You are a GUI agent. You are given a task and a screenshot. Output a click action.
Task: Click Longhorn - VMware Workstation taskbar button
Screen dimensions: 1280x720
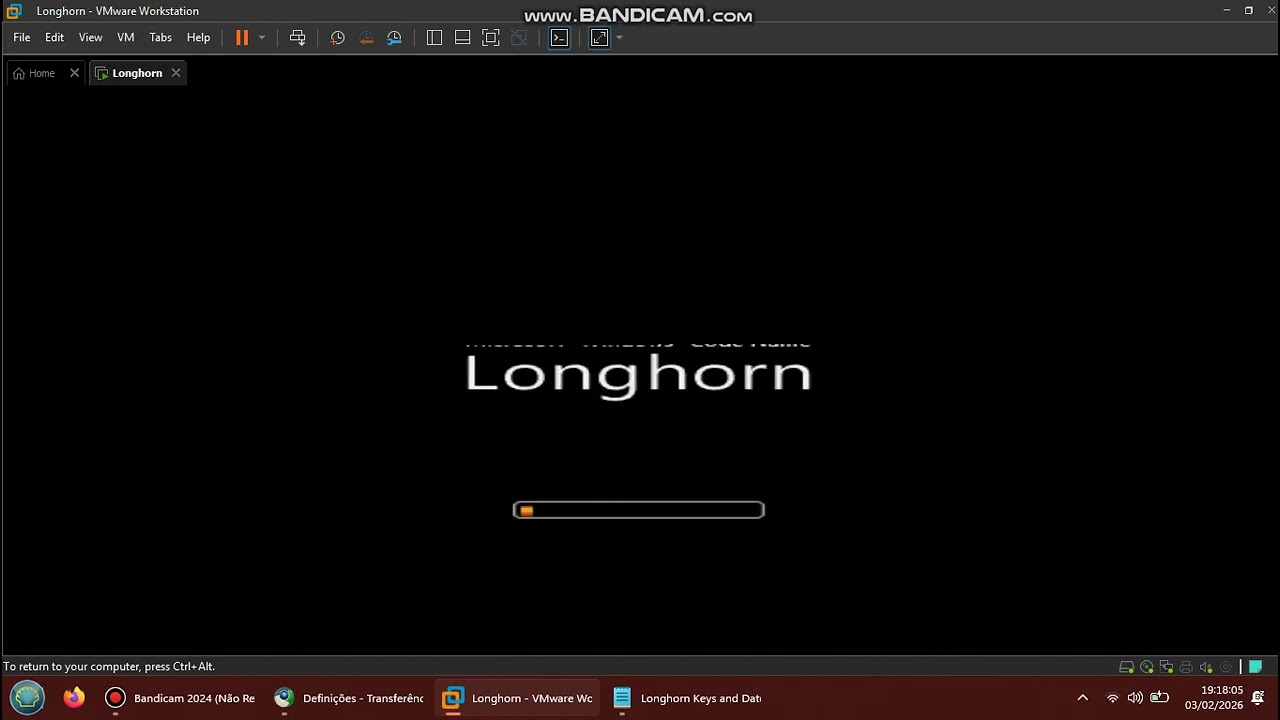tap(518, 698)
